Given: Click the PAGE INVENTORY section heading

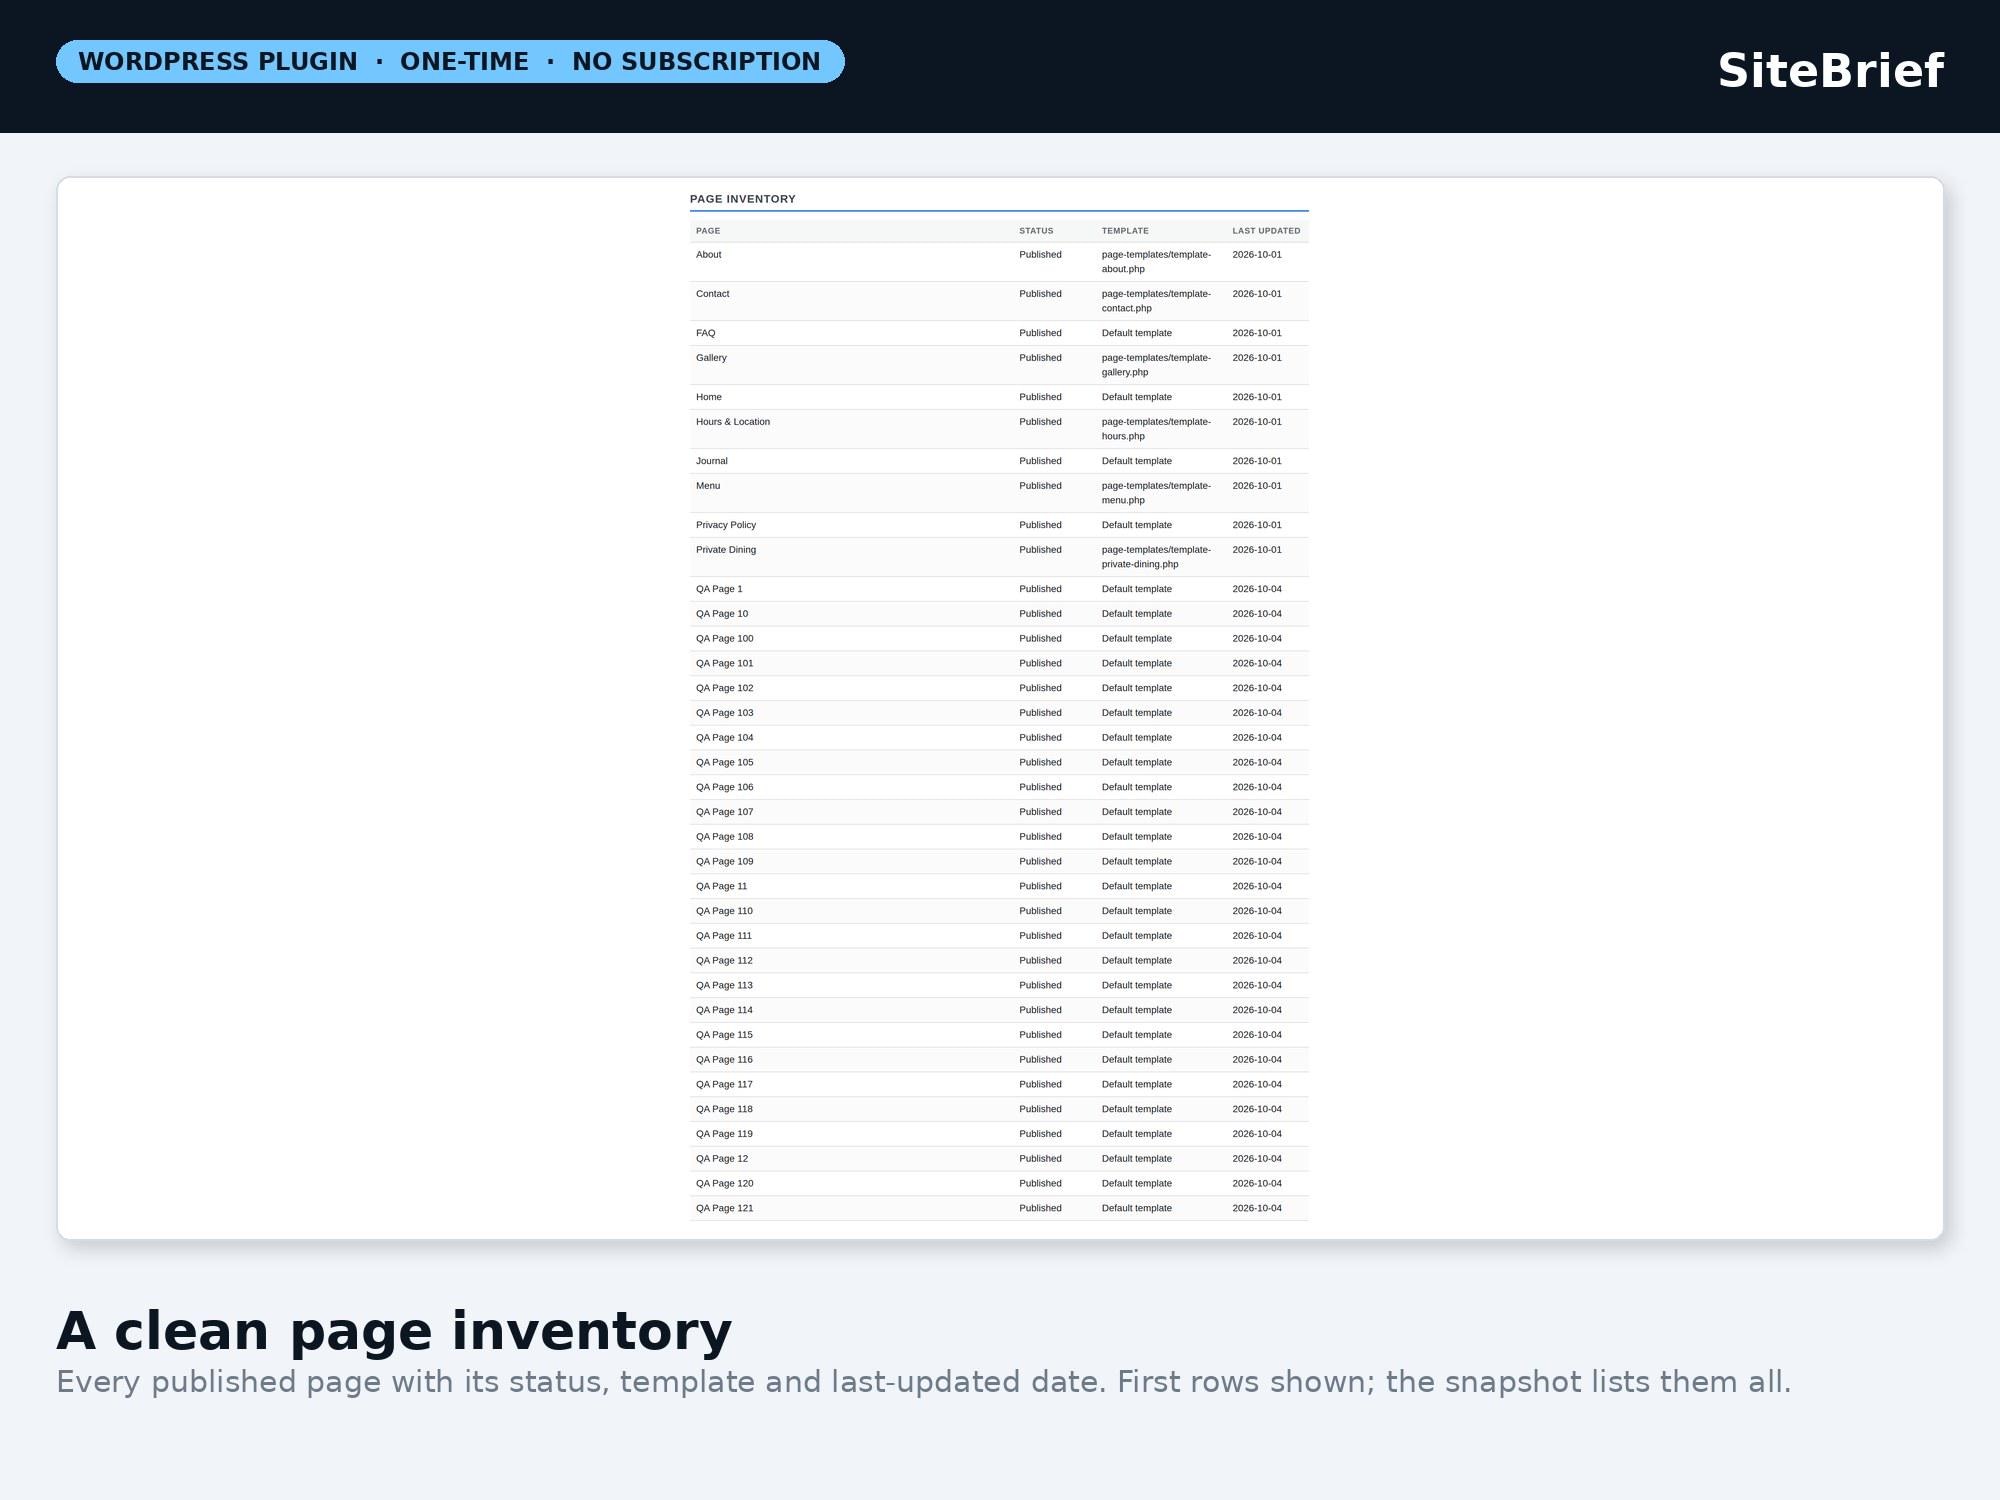Looking at the screenshot, I should coord(743,199).
